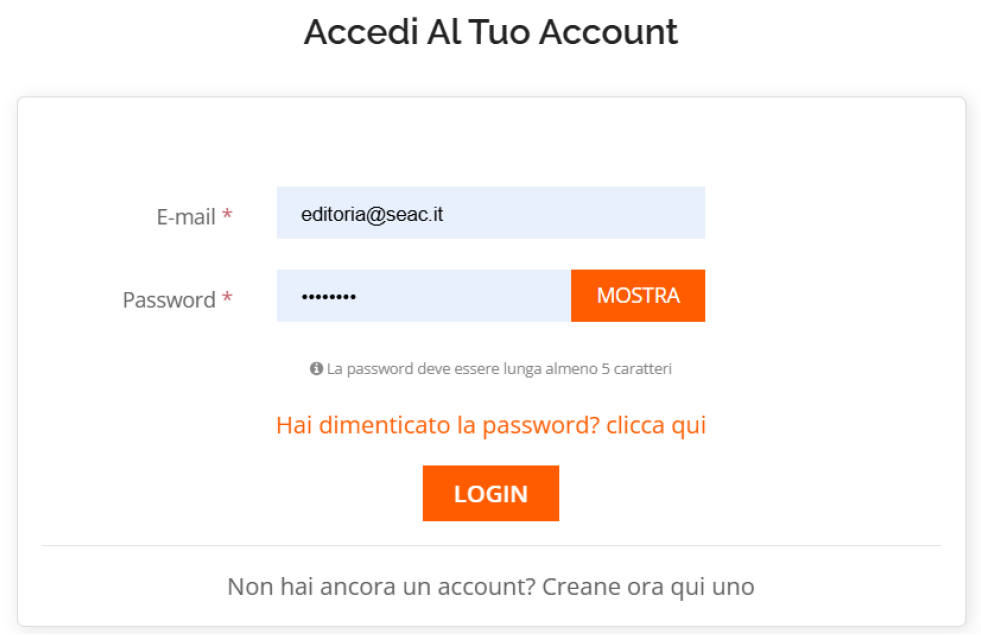The height and width of the screenshot is (635, 981).
Task: Show the password with MOSTRA button
Action: pyautogui.click(x=638, y=296)
